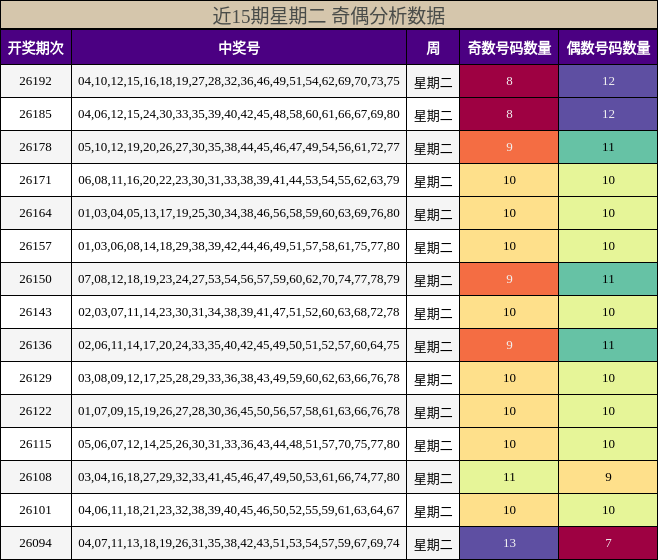The height and width of the screenshot is (560, 658).
Task: Click winning numbers starting 05,06,07,12,14
Action: point(239,444)
